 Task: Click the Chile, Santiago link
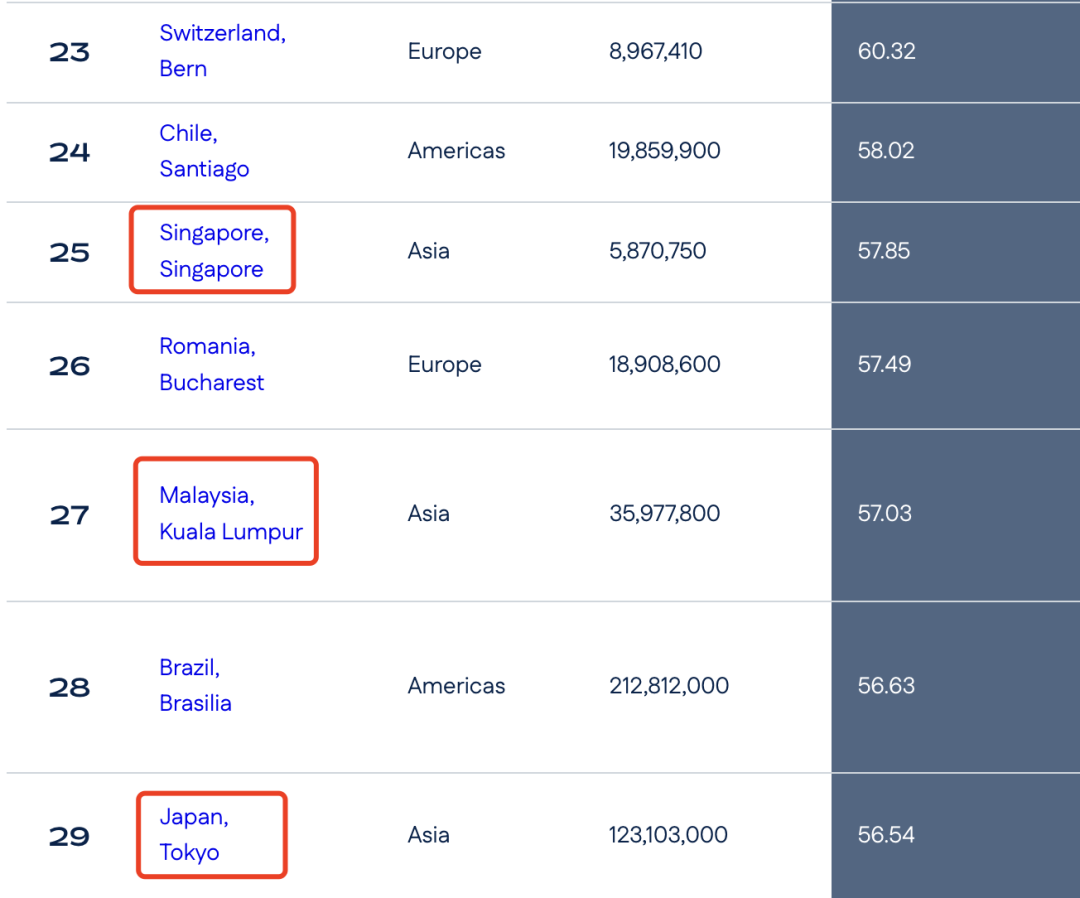click(x=204, y=151)
